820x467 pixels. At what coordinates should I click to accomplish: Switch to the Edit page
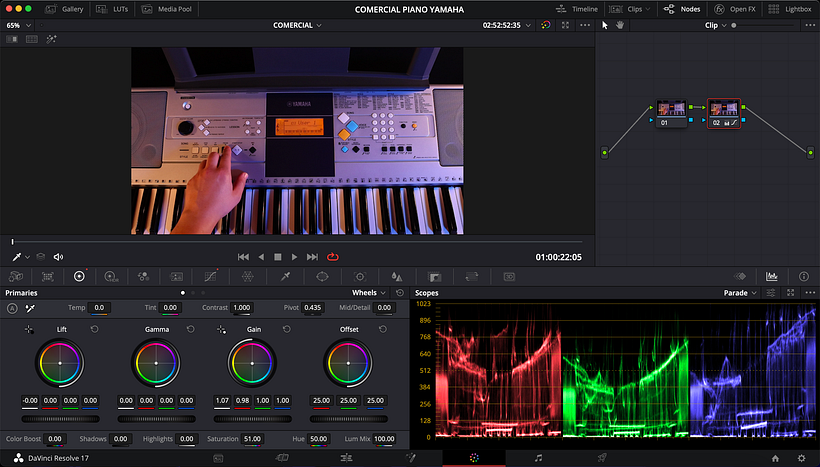tap(346, 458)
